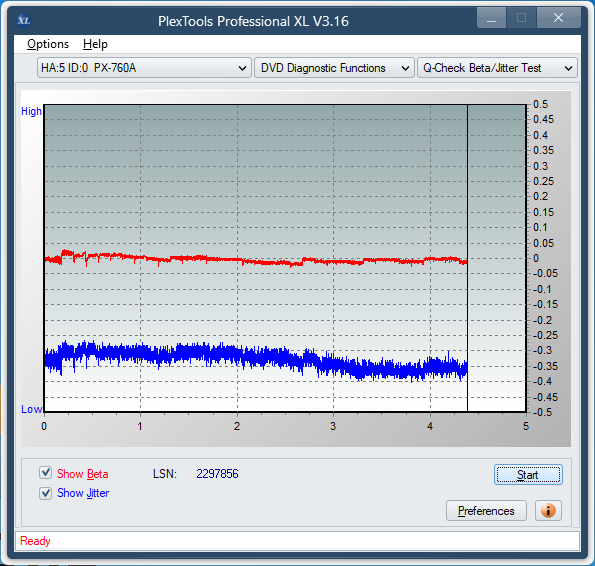Open the Options menu

pos(48,44)
